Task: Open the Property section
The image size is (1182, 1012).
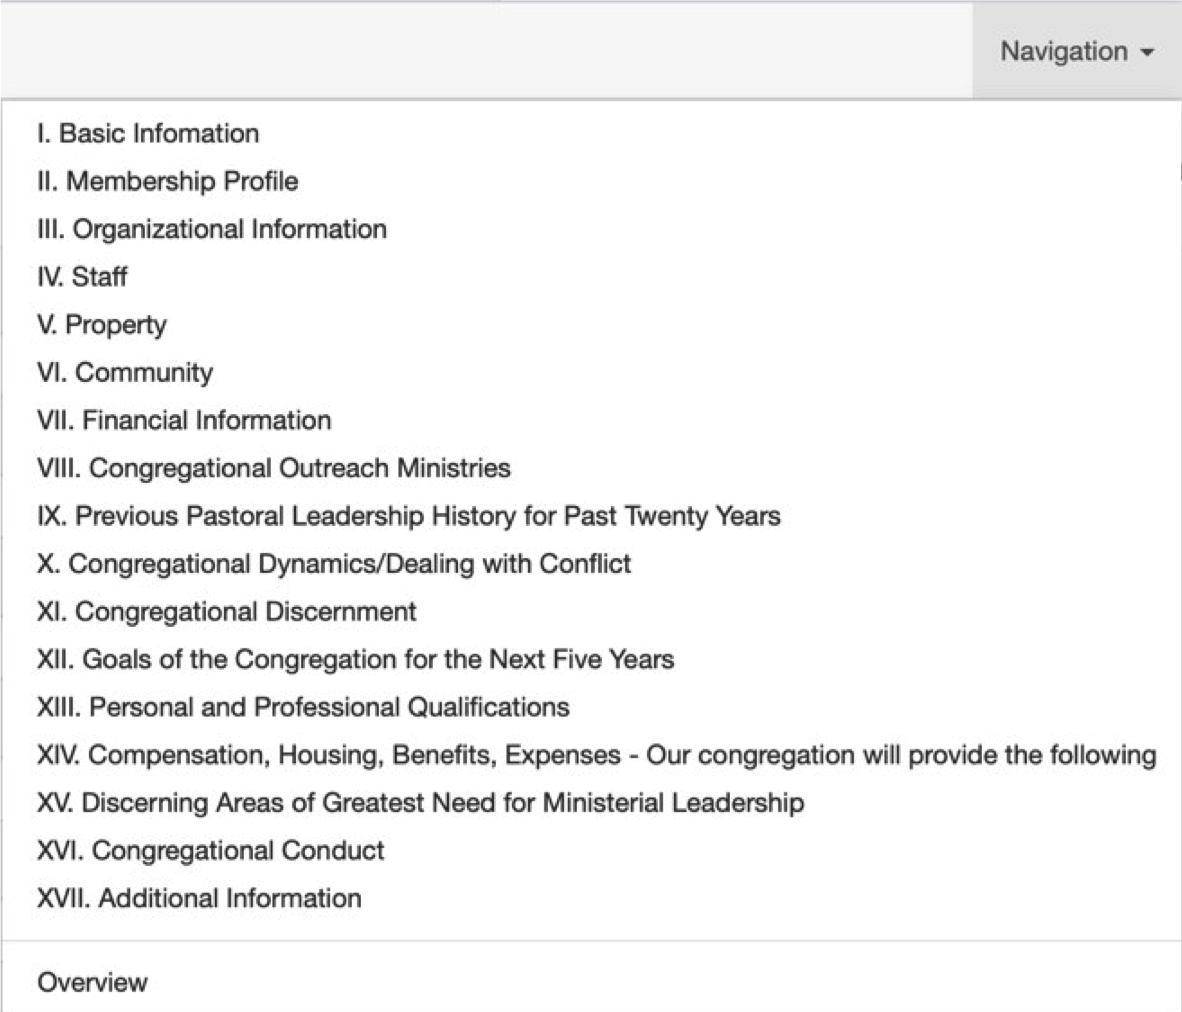Action: click(x=101, y=324)
